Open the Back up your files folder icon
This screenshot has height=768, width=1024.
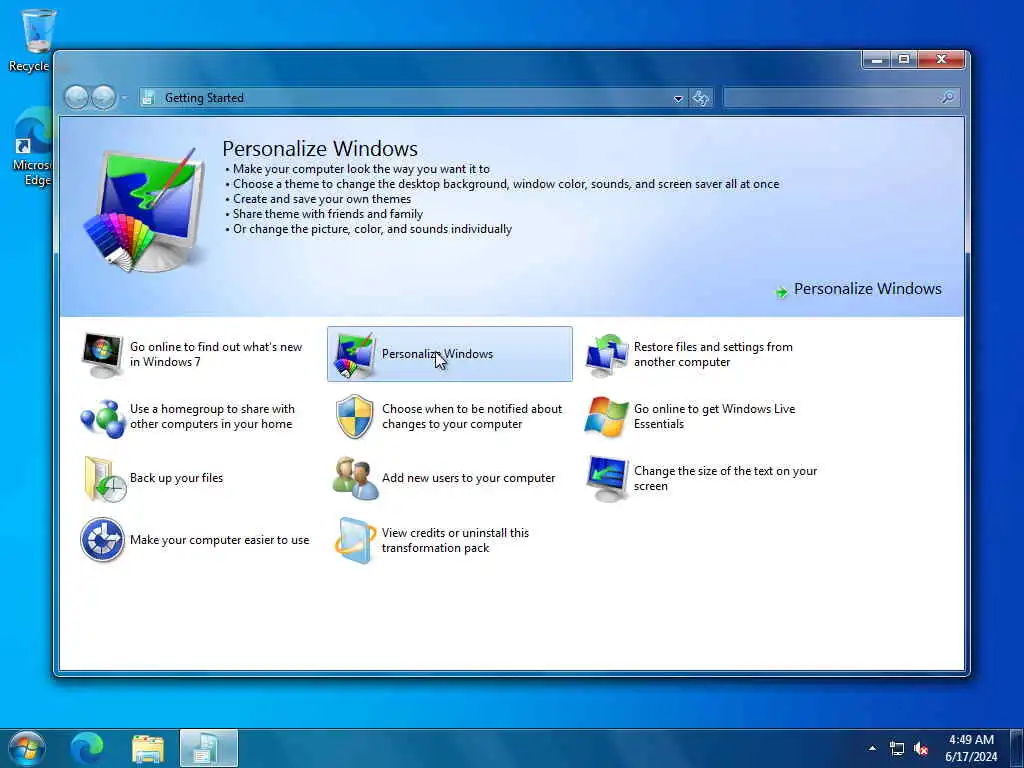tap(103, 479)
